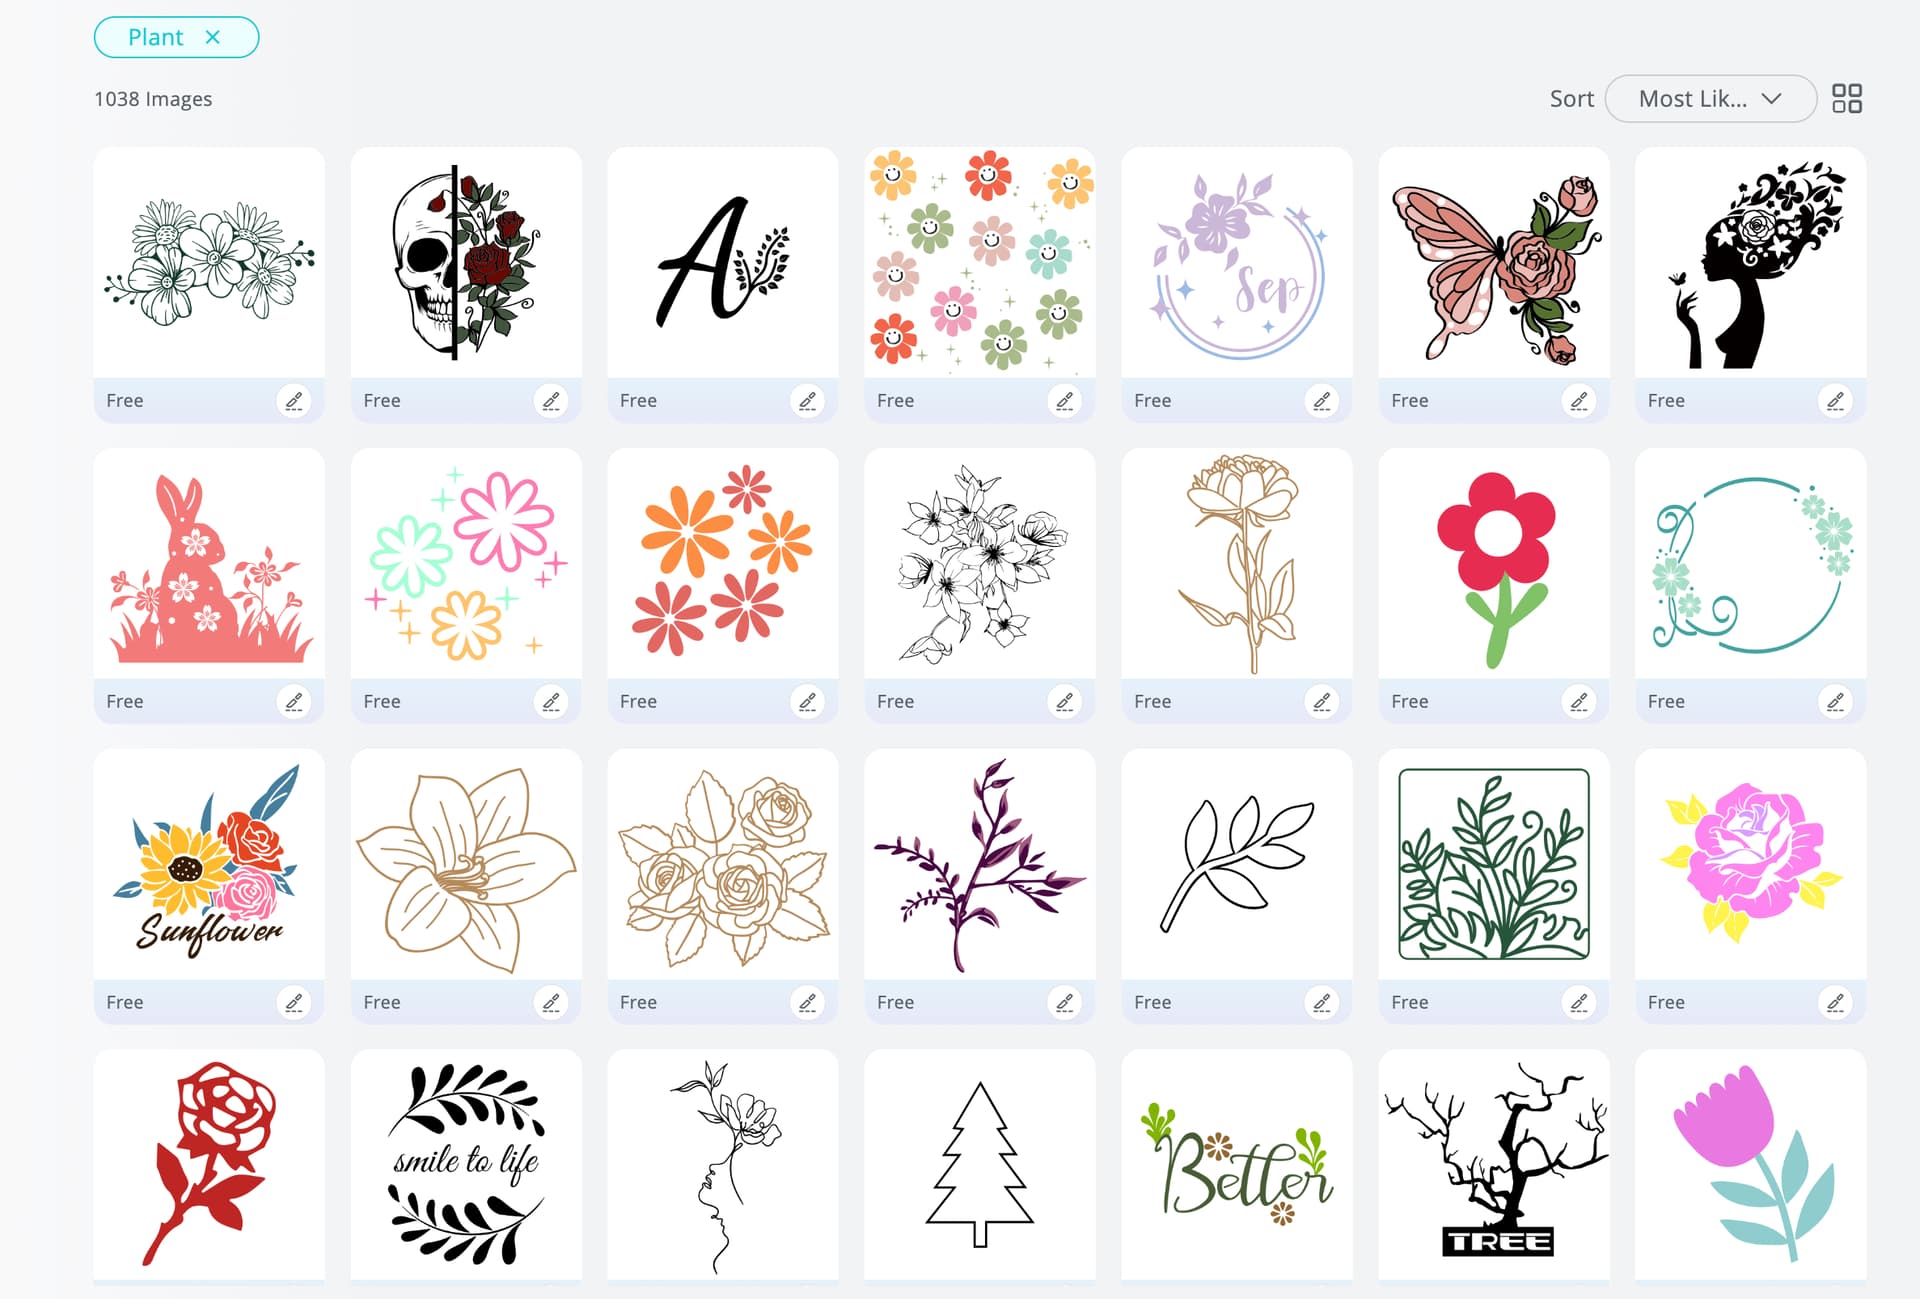Image resolution: width=1920 pixels, height=1299 pixels.
Task: Open the pine tree outline image
Action: click(x=980, y=1164)
